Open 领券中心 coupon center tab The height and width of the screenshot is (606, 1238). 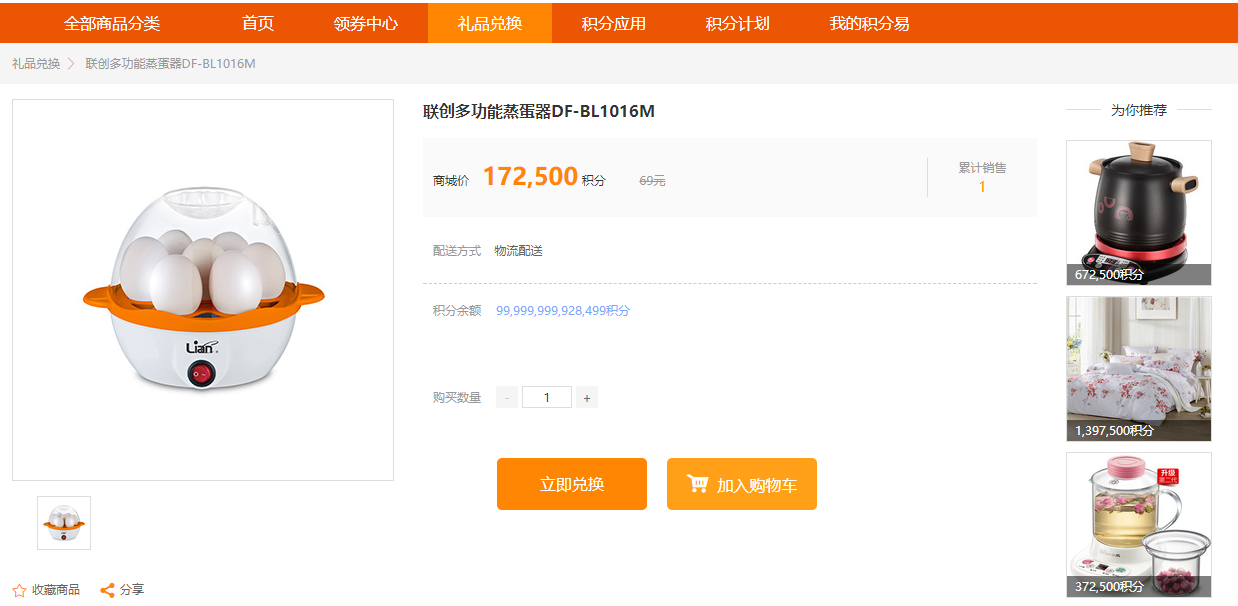pyautogui.click(x=366, y=23)
